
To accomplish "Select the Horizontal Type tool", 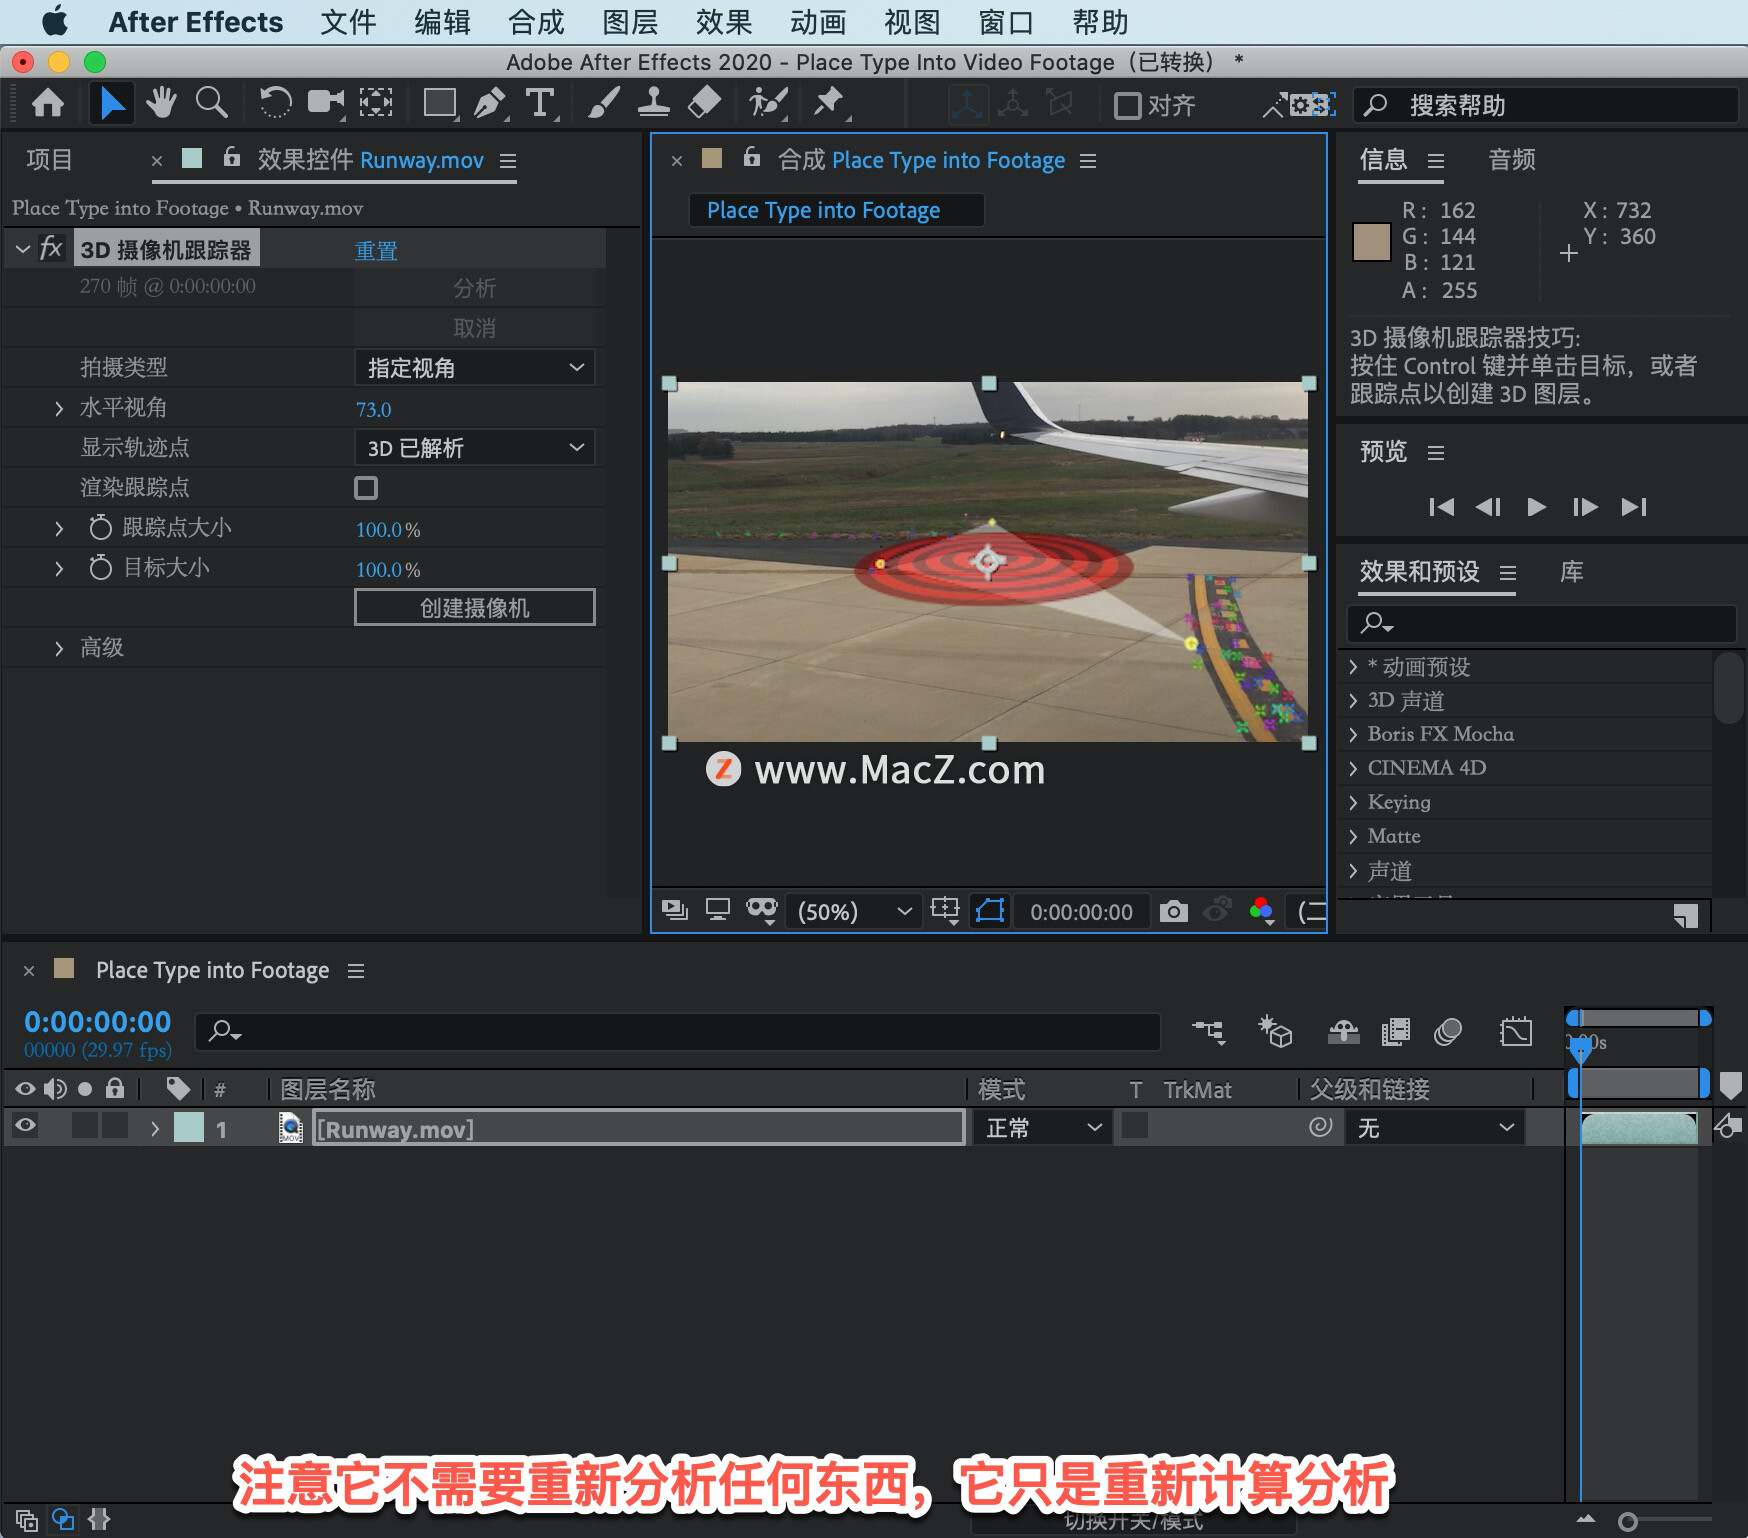I will (x=540, y=104).
